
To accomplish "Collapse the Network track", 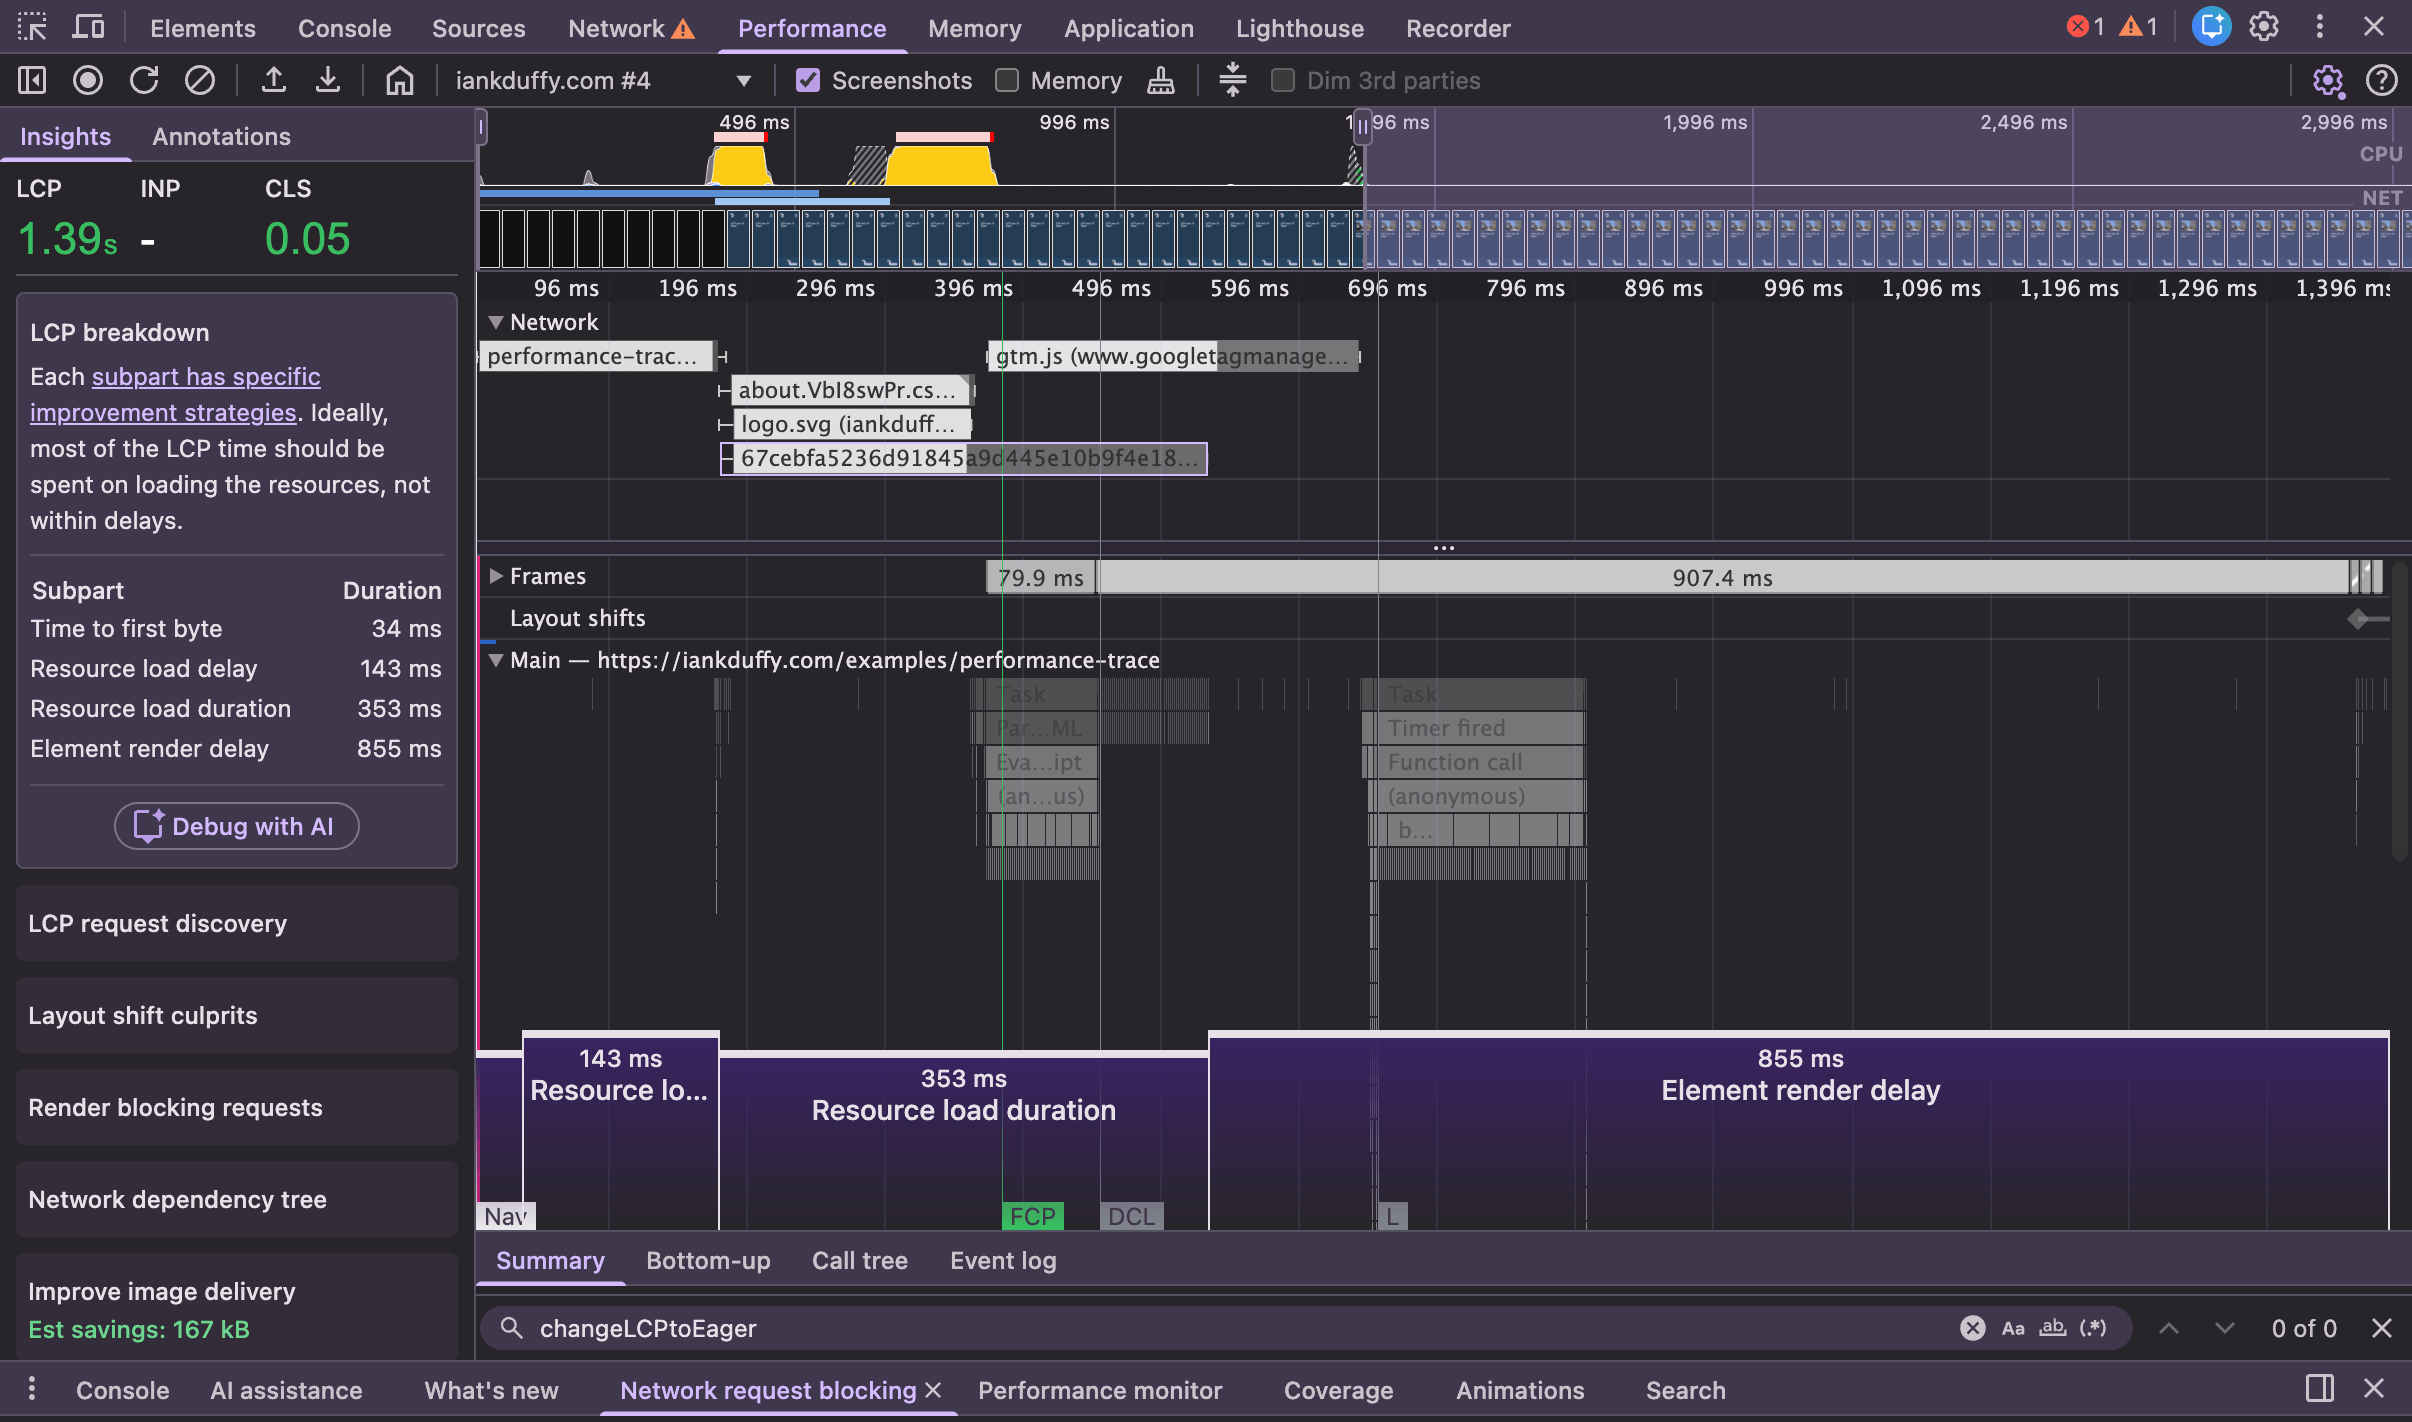I will (497, 322).
